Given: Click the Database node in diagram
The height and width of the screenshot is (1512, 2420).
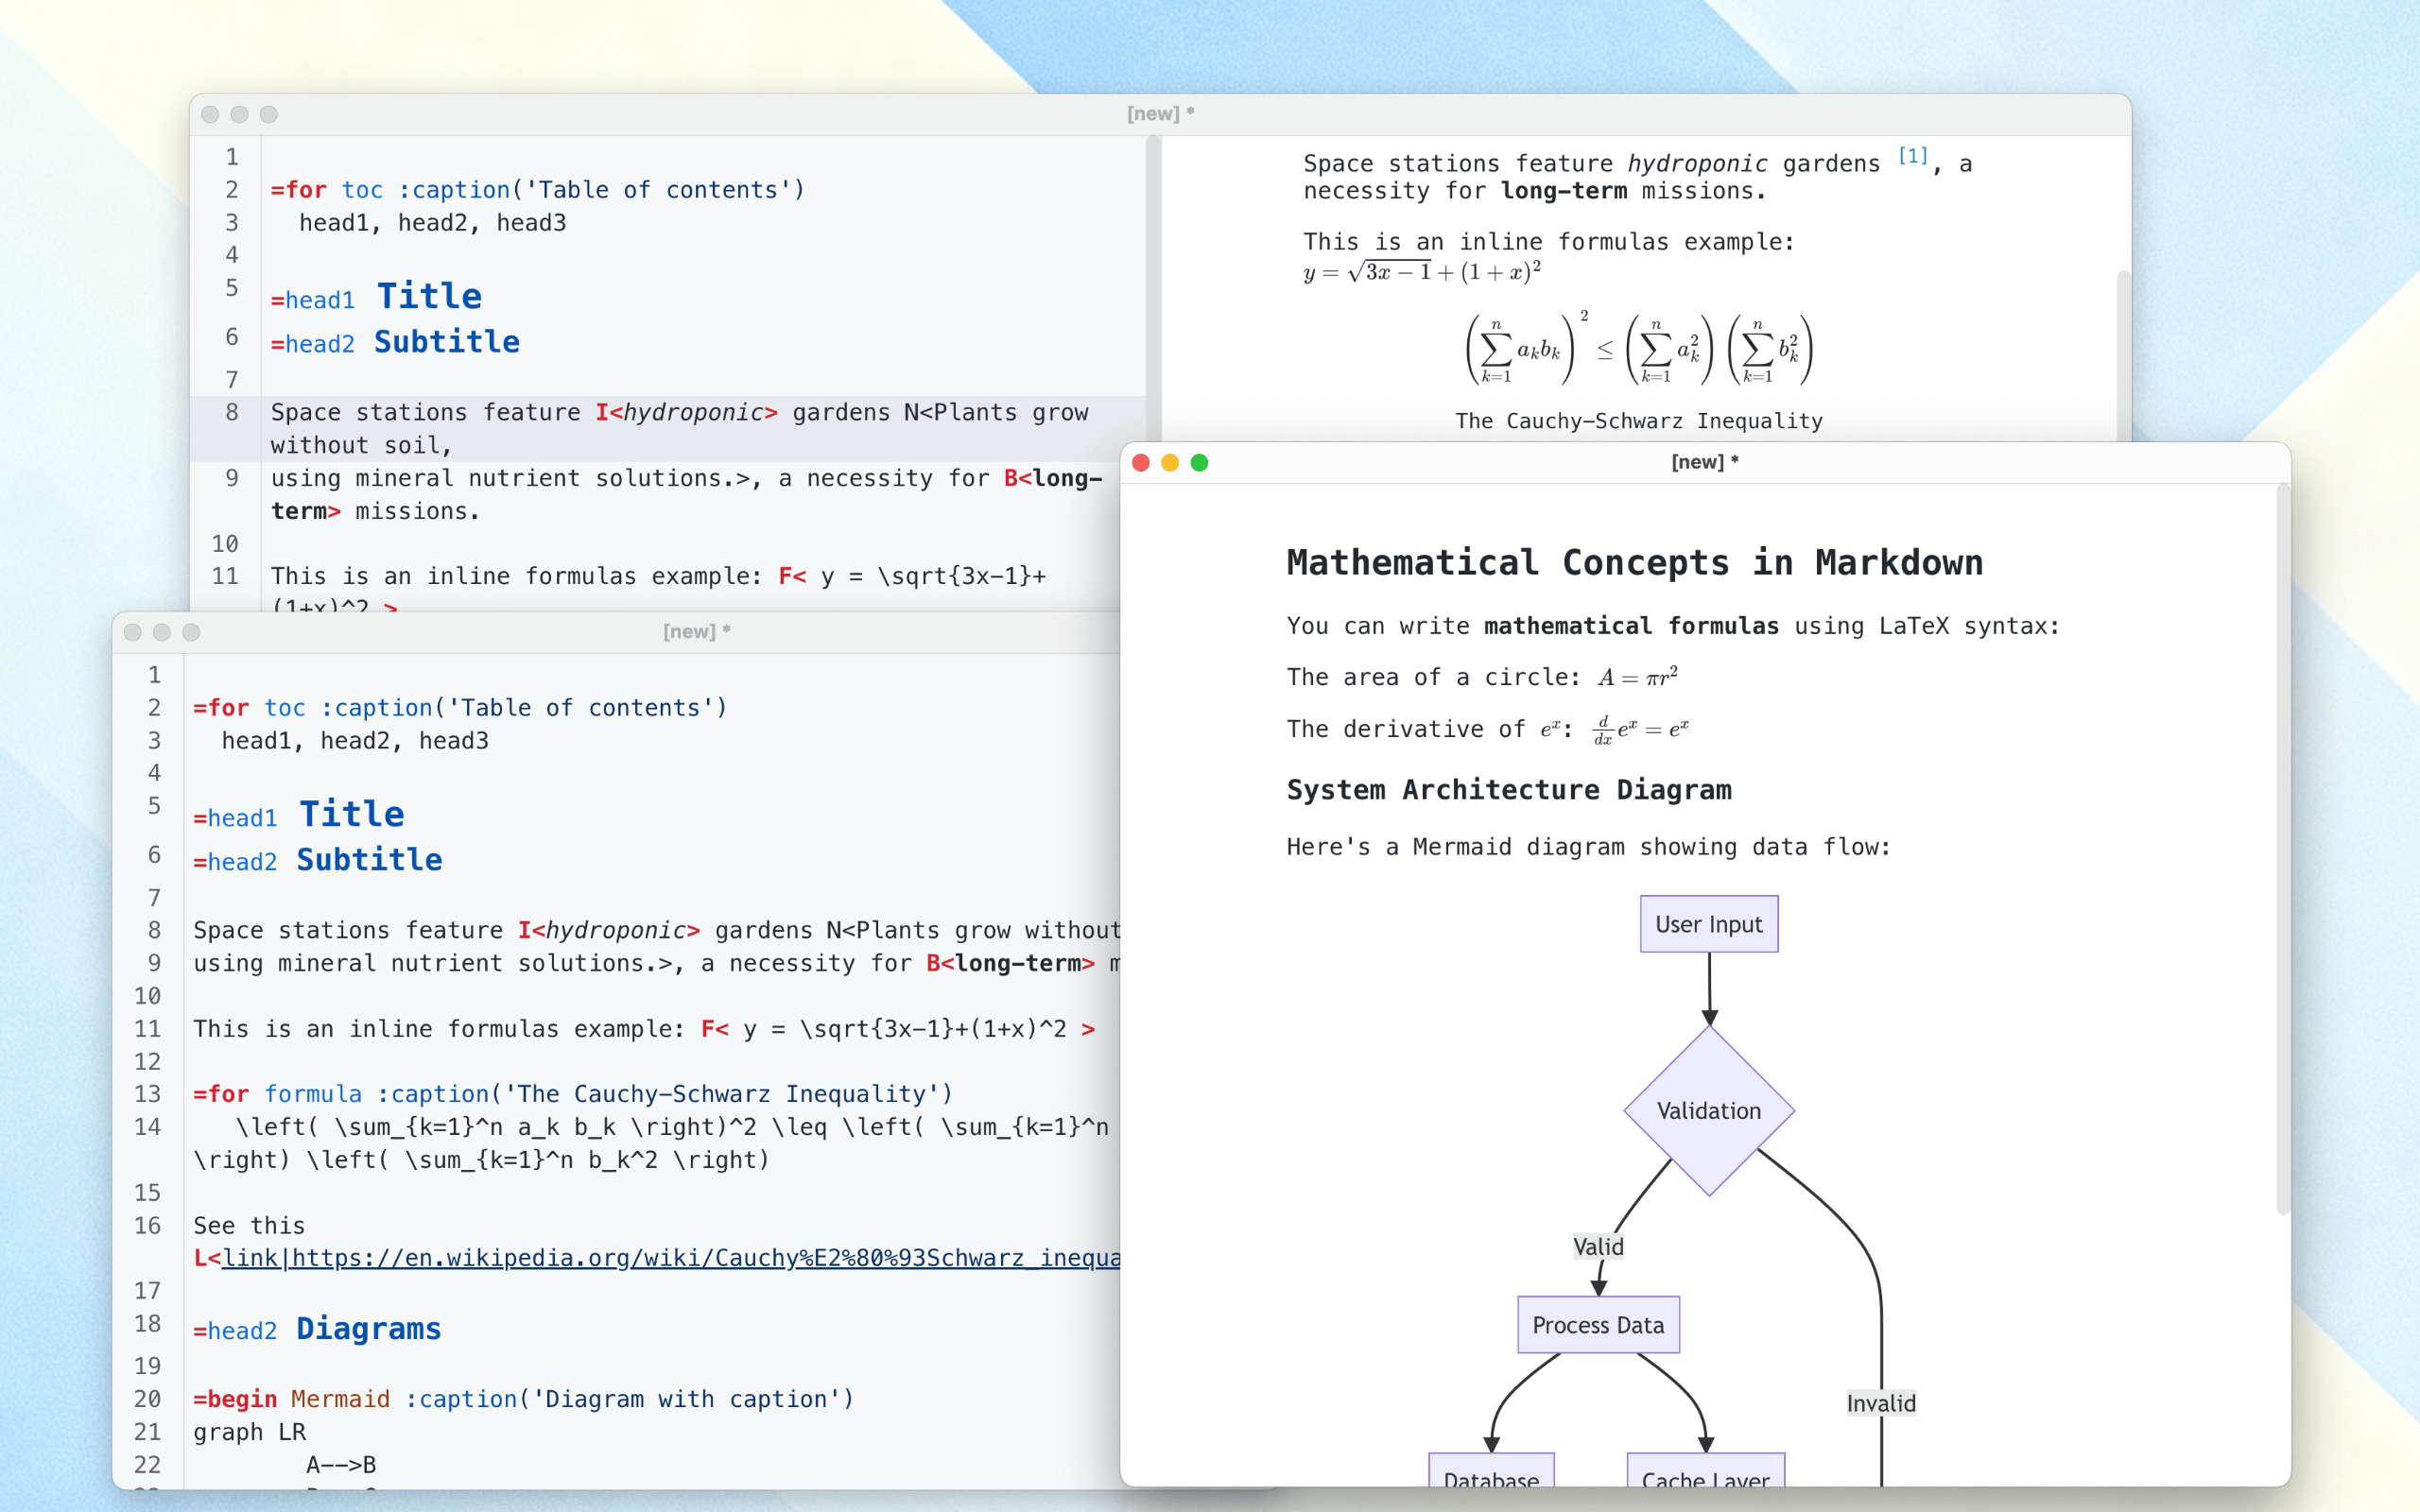Looking at the screenshot, I should (1490, 1472).
